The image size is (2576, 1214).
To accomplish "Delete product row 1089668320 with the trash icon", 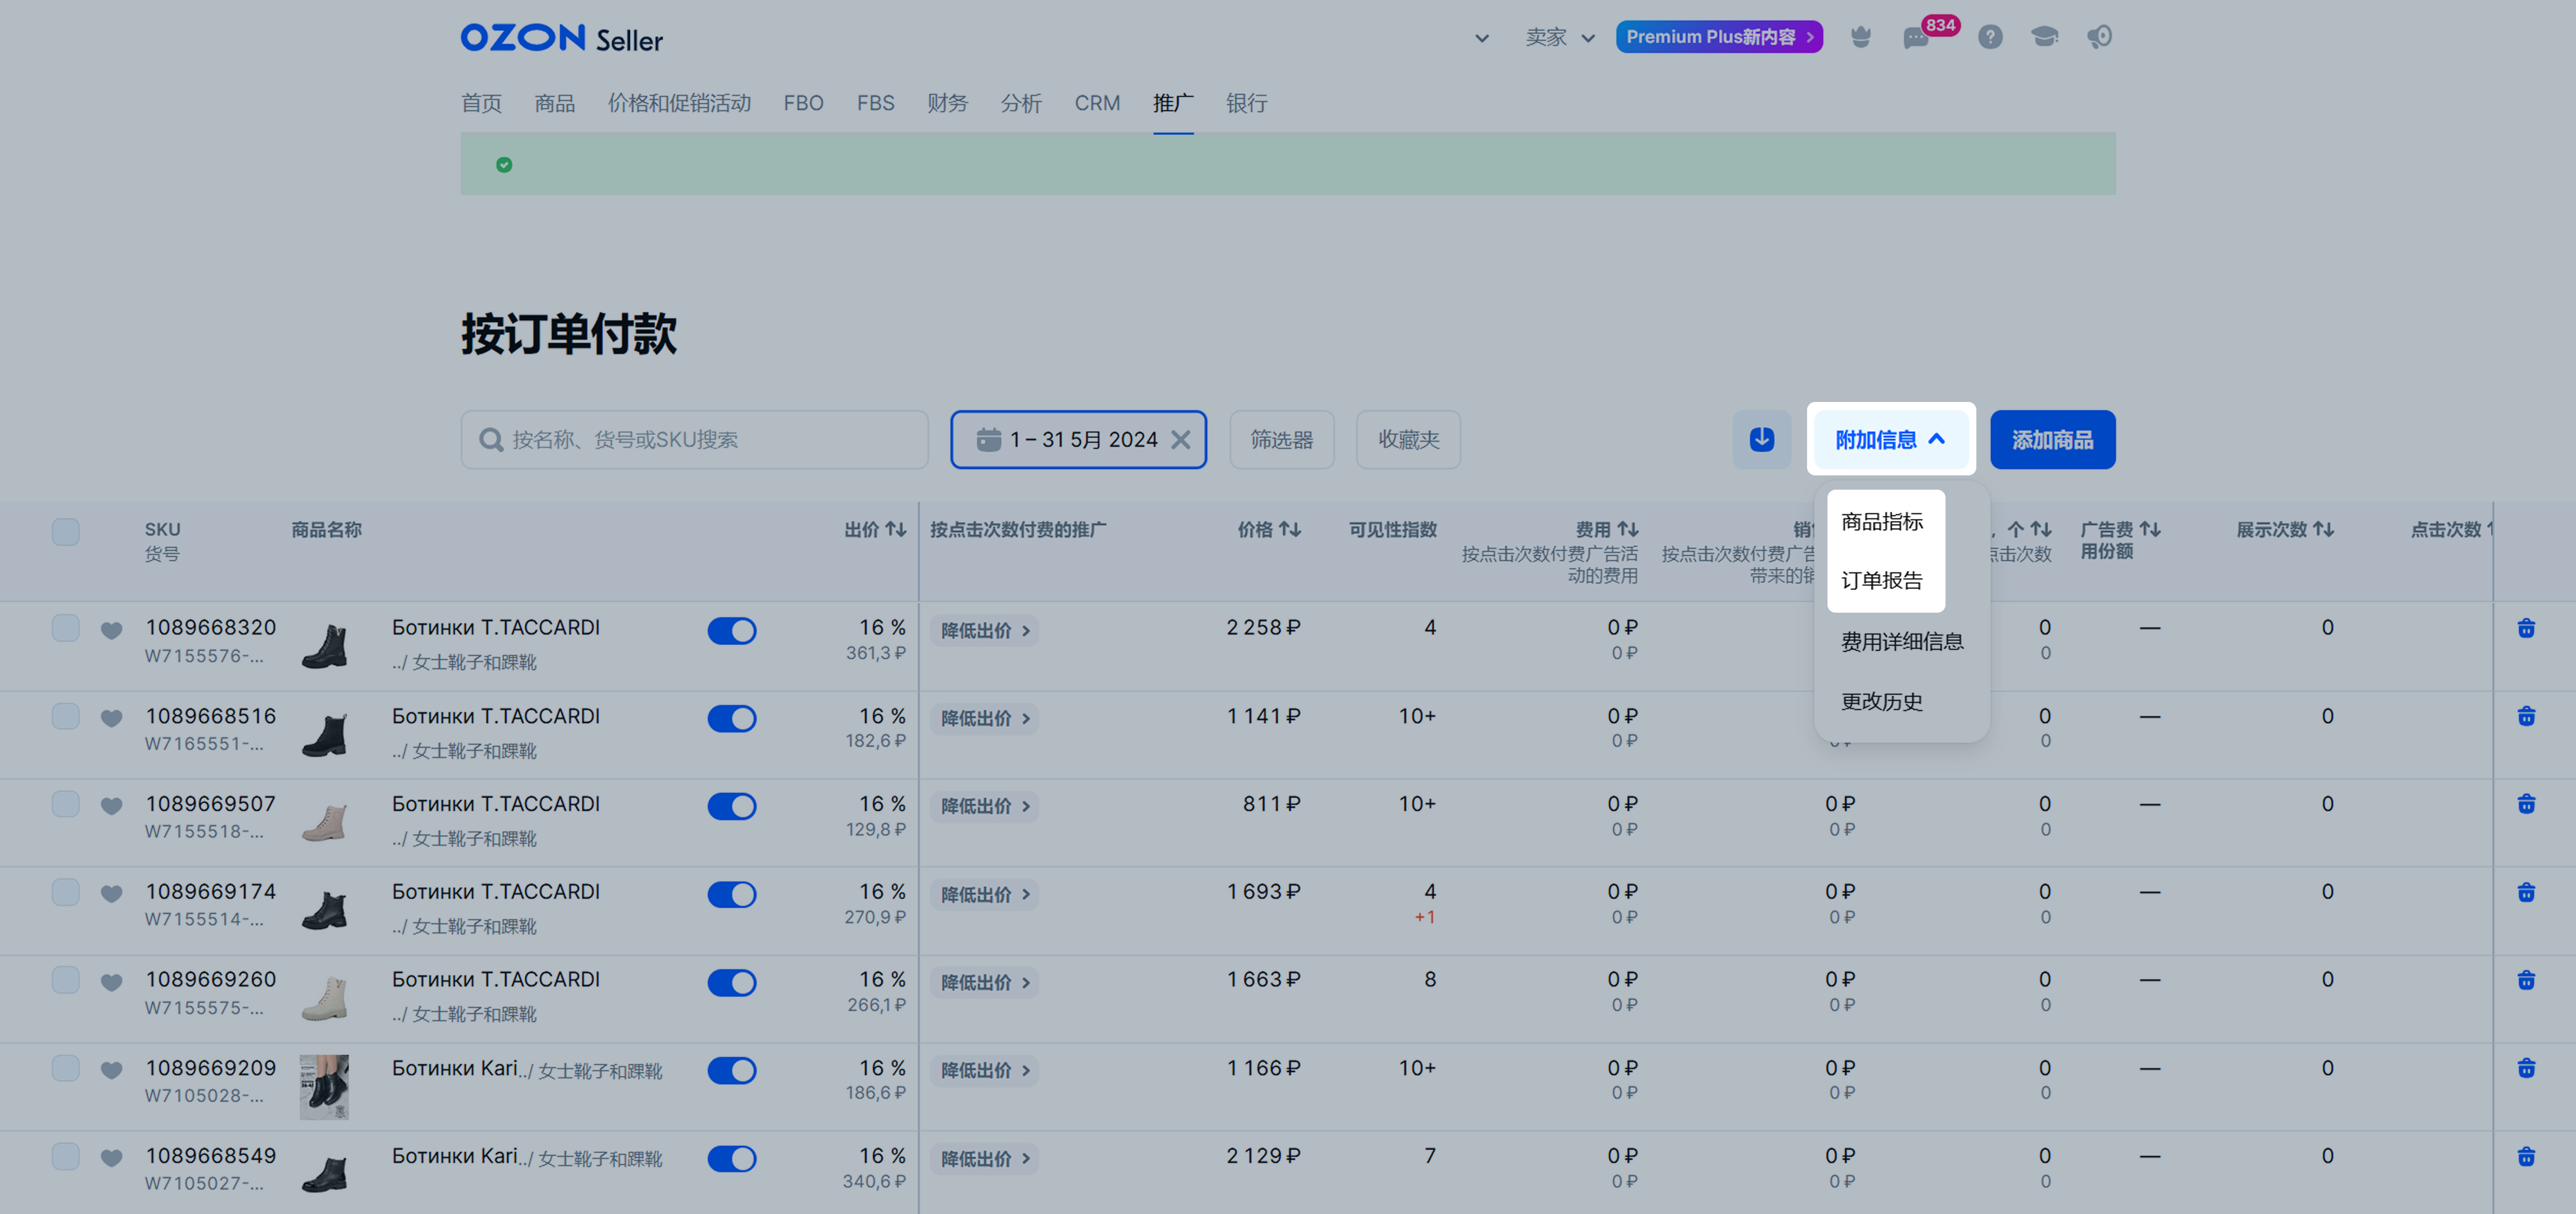I will [2525, 628].
